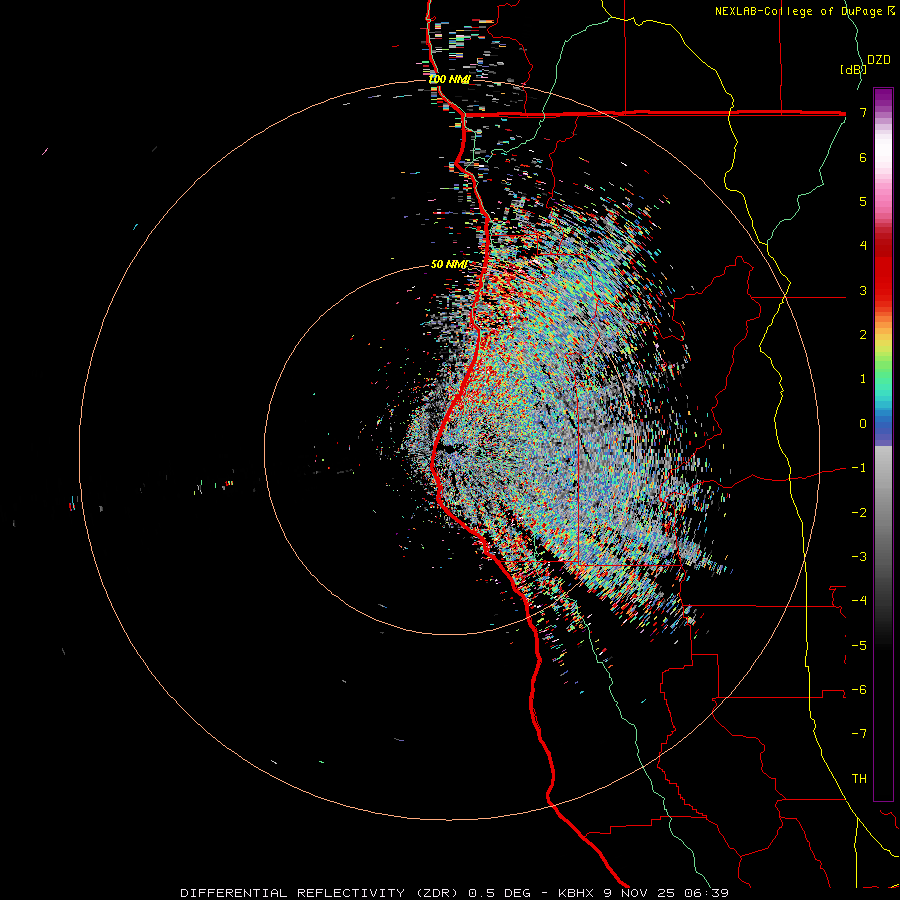Click the 1 value on color scale
This screenshot has height=900, width=900.
pyautogui.click(x=863, y=379)
